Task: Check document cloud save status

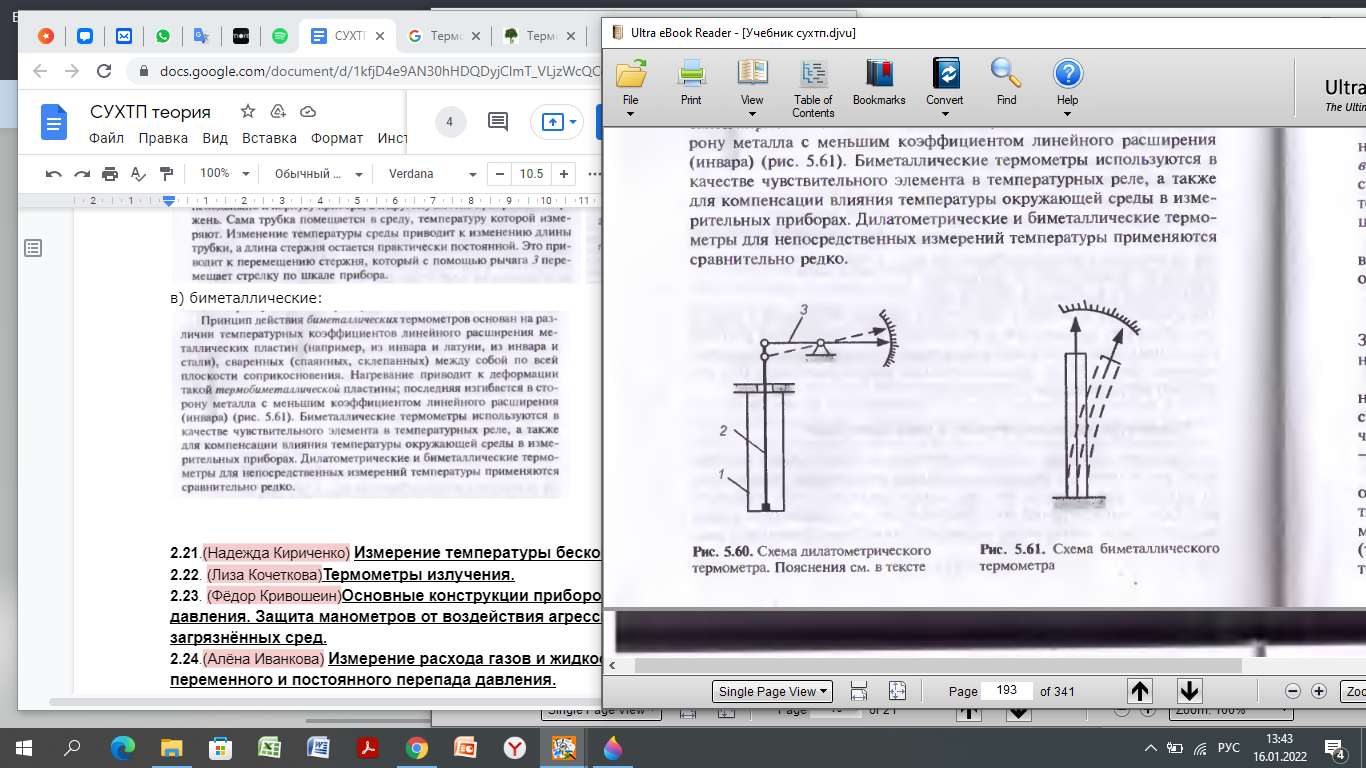Action: 308,112
